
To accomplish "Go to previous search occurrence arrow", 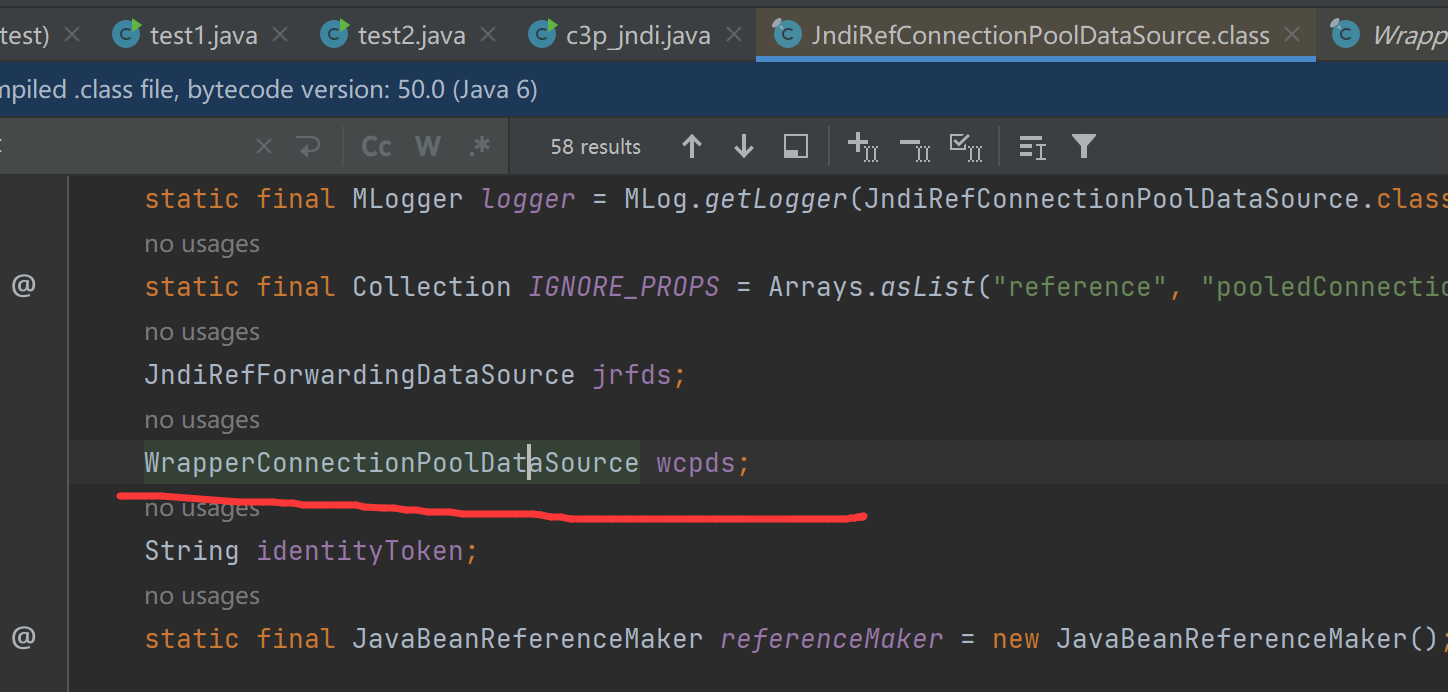I will (691, 147).
